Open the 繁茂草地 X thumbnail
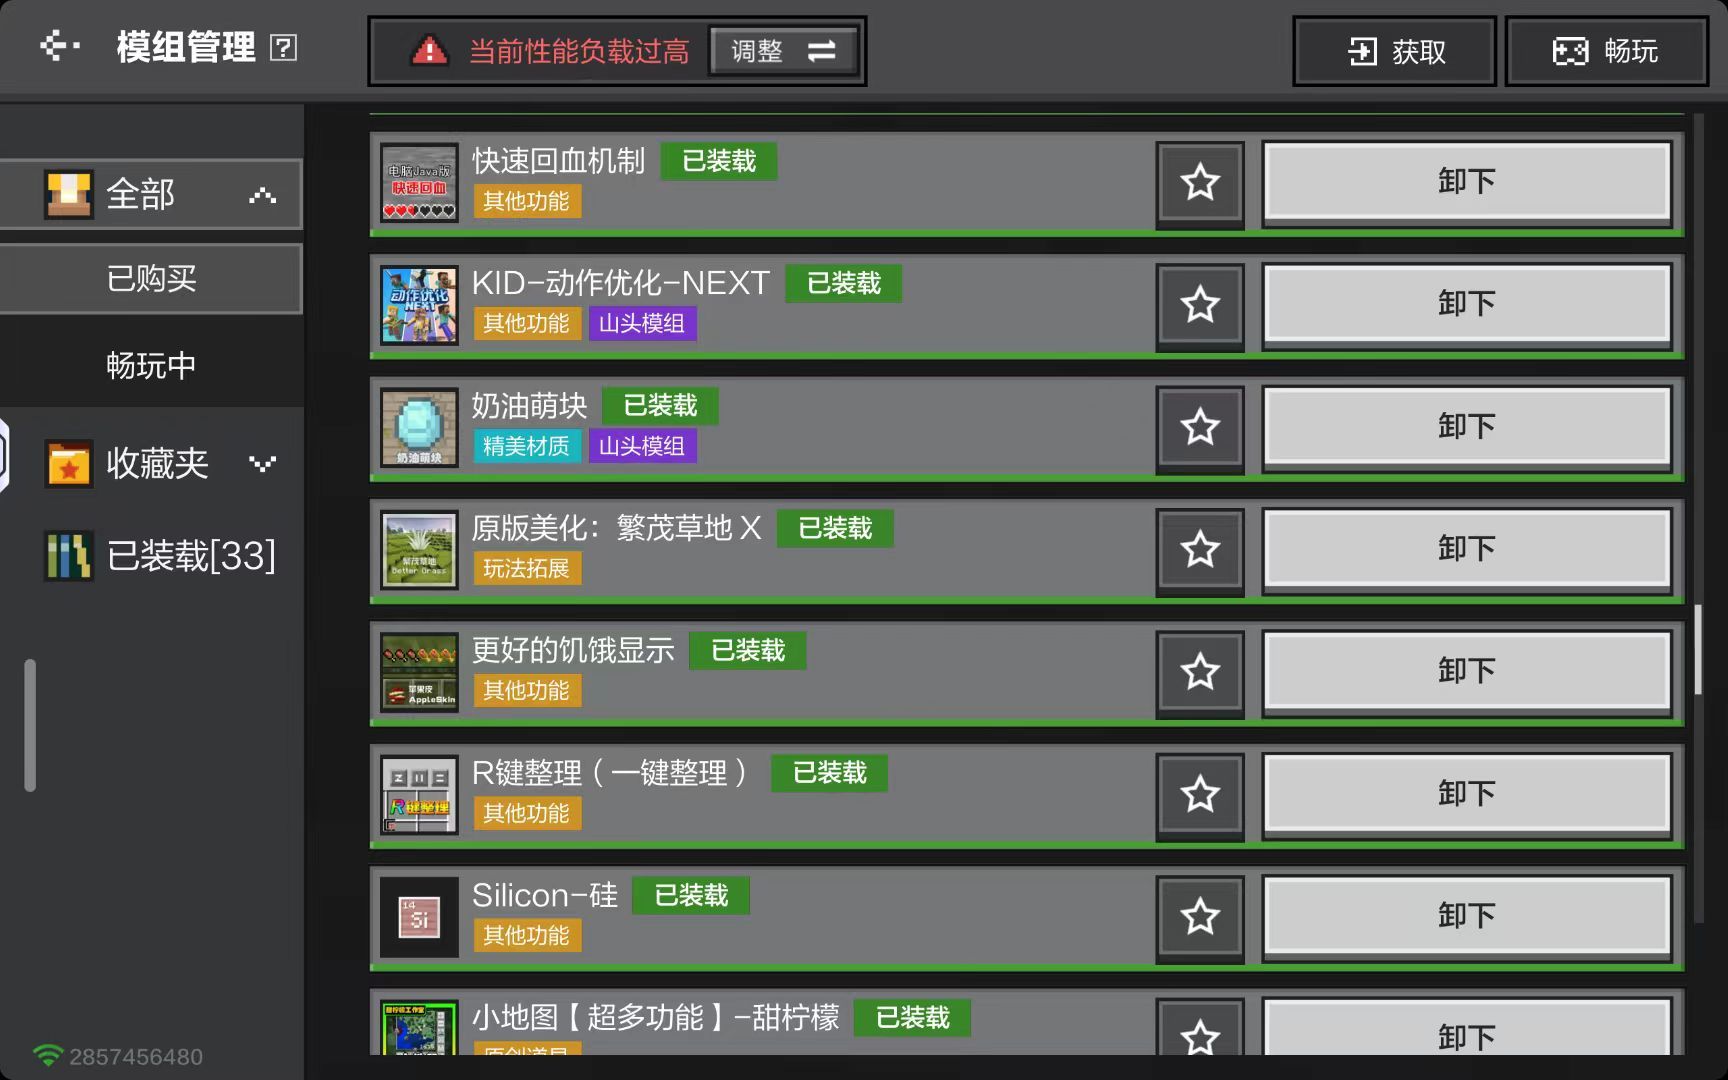 click(419, 550)
